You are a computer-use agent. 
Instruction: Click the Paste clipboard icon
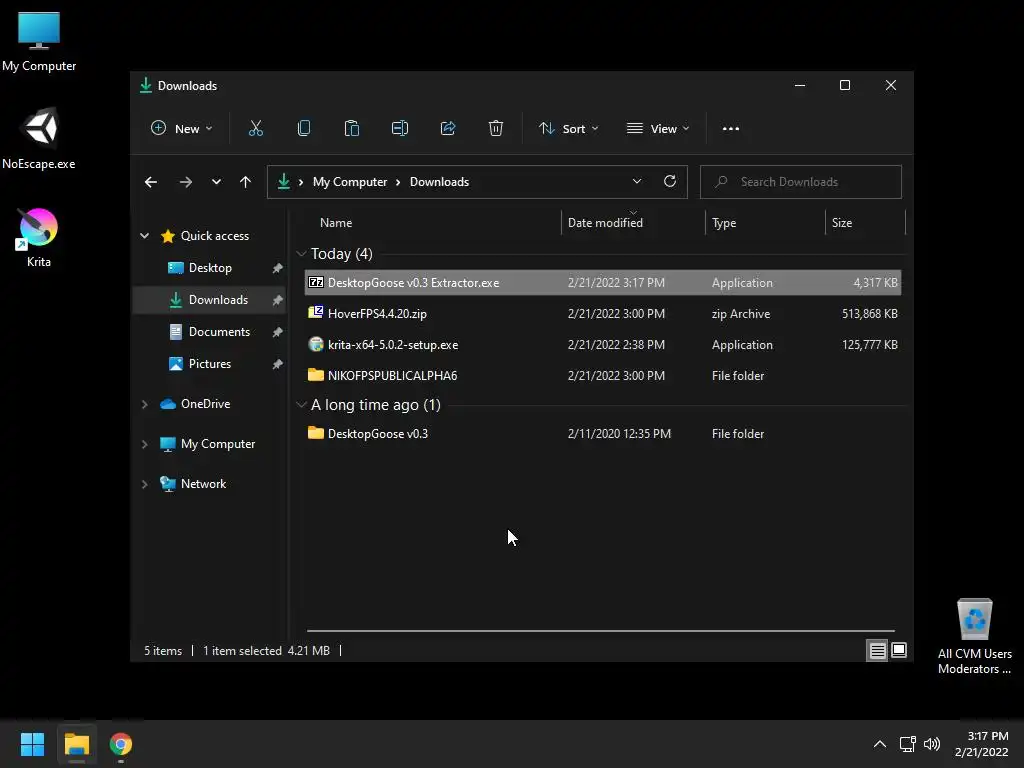(351, 129)
